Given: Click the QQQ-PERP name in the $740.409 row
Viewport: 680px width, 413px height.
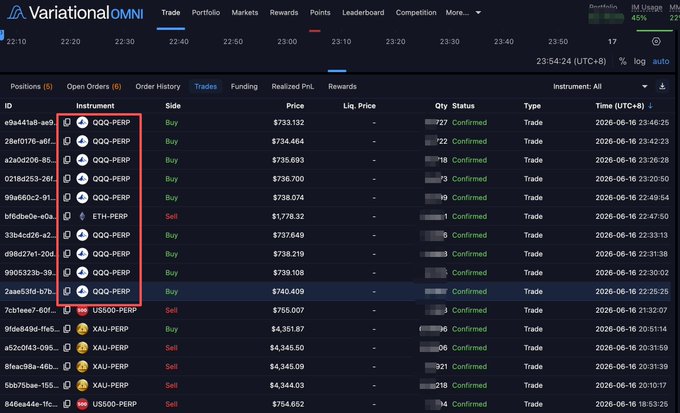Looking at the screenshot, I should point(111,291).
